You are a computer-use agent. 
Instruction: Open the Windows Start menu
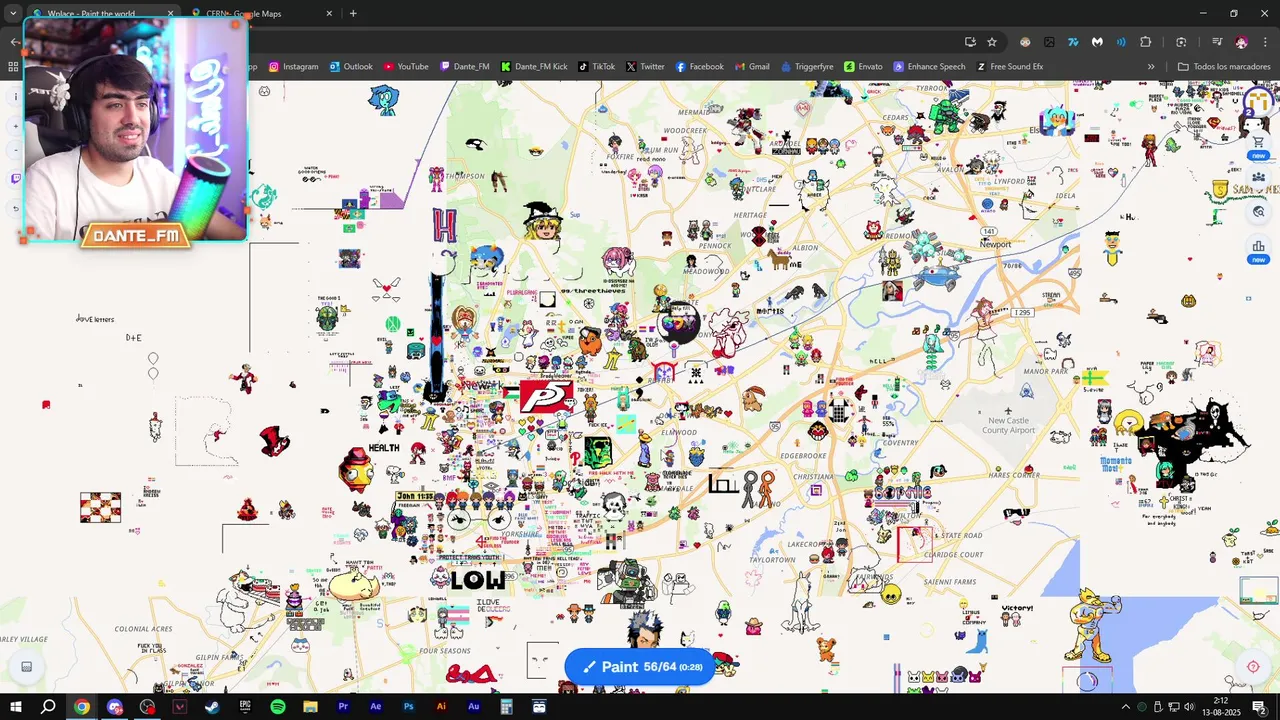tap(16, 707)
